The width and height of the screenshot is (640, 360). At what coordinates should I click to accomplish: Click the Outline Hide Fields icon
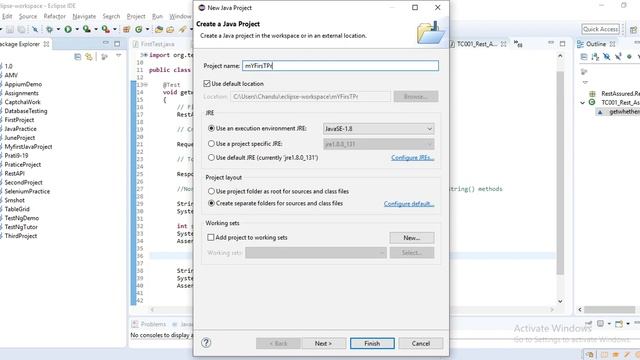pyautogui.click(x=607, y=57)
